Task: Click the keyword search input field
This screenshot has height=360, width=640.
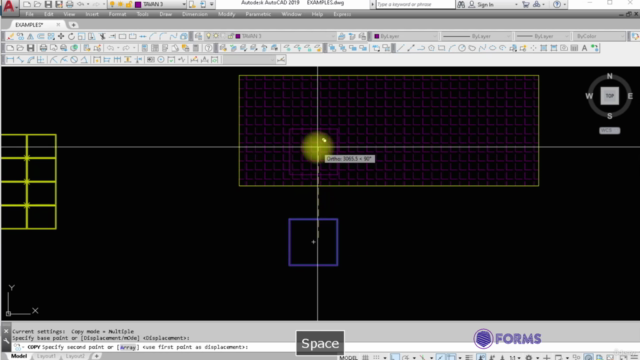Action: coord(415,4)
